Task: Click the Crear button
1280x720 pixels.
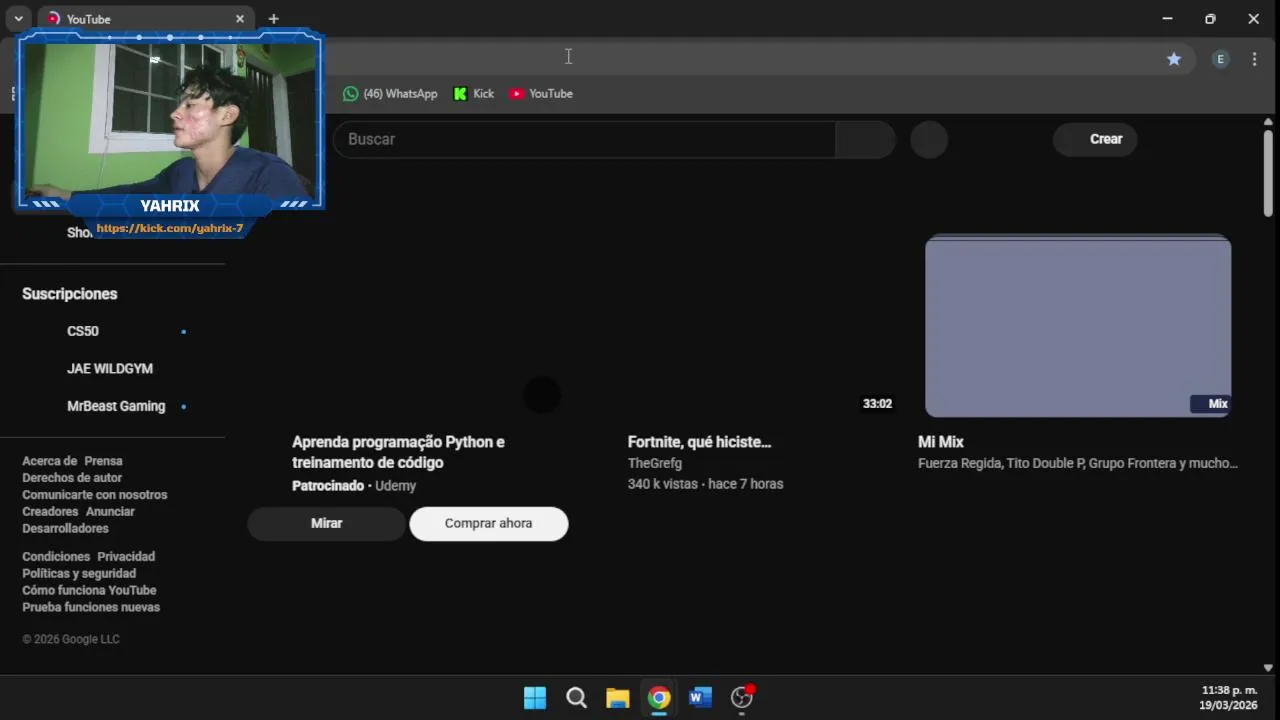Action: pyautogui.click(x=1095, y=139)
